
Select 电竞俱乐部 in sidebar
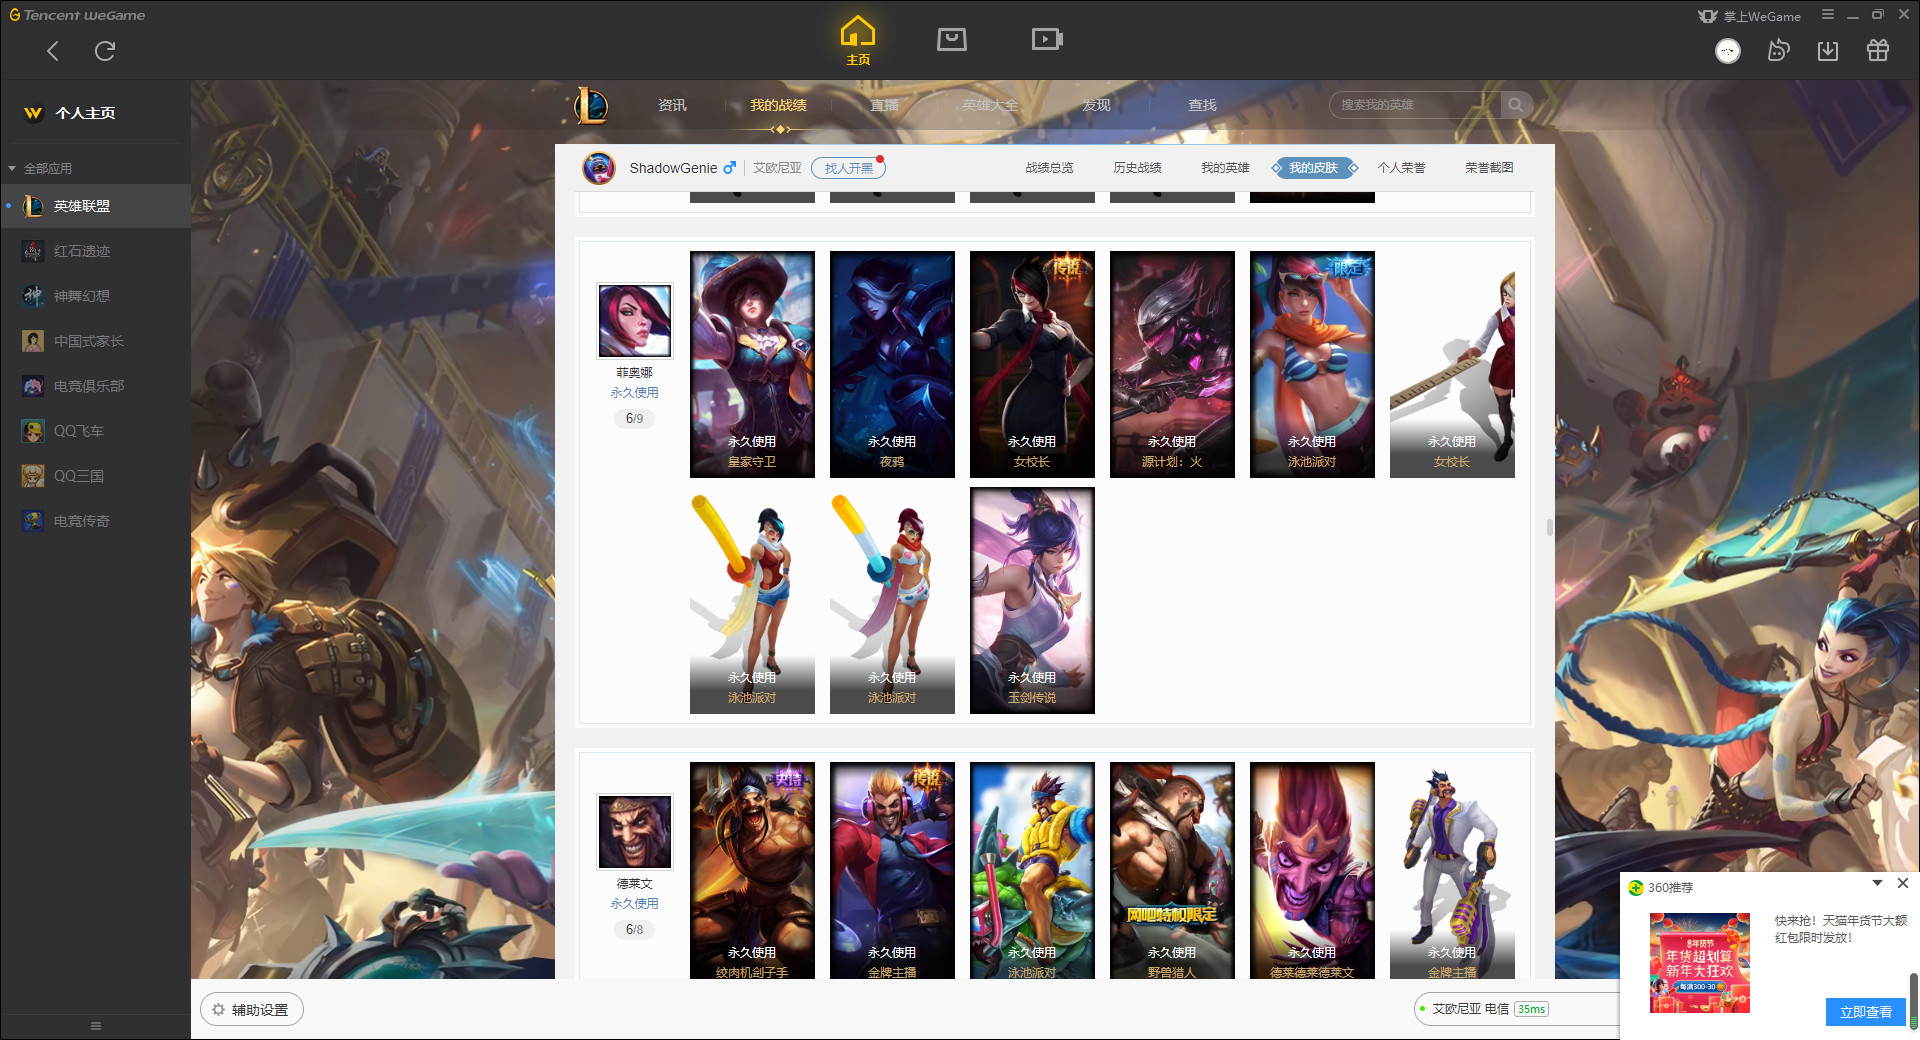95,386
